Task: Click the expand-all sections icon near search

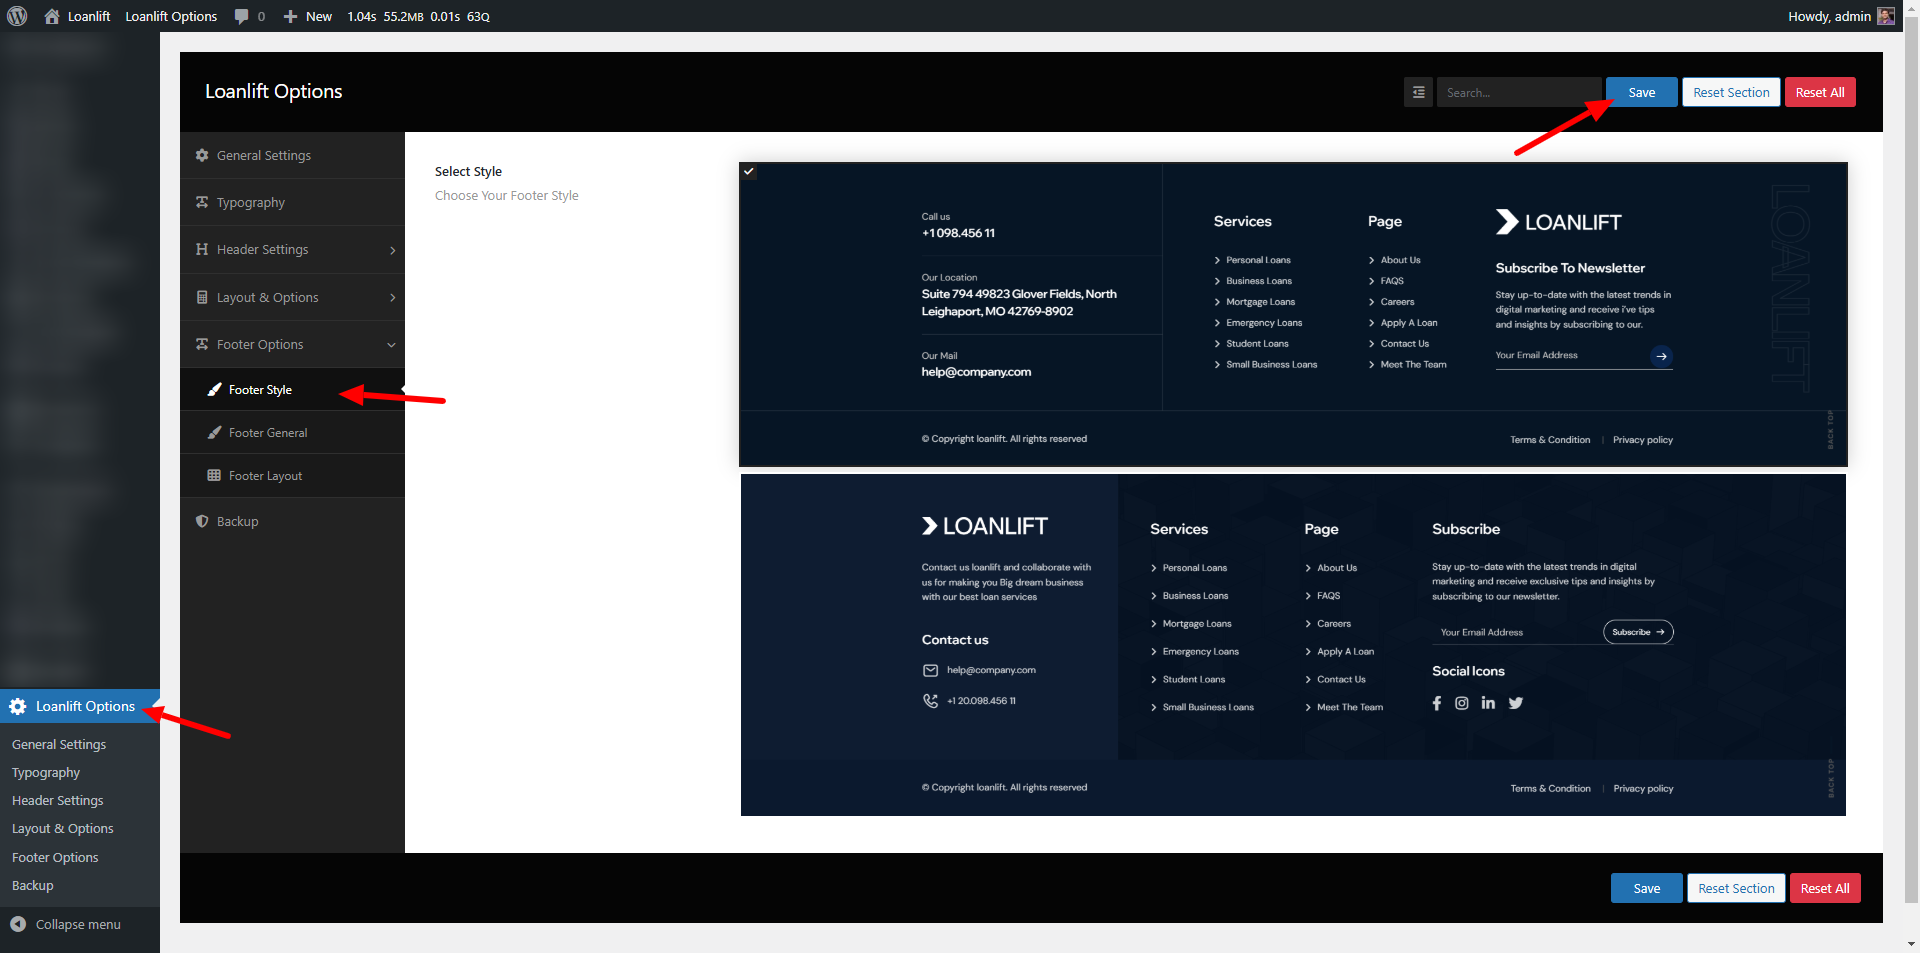Action: [1418, 92]
